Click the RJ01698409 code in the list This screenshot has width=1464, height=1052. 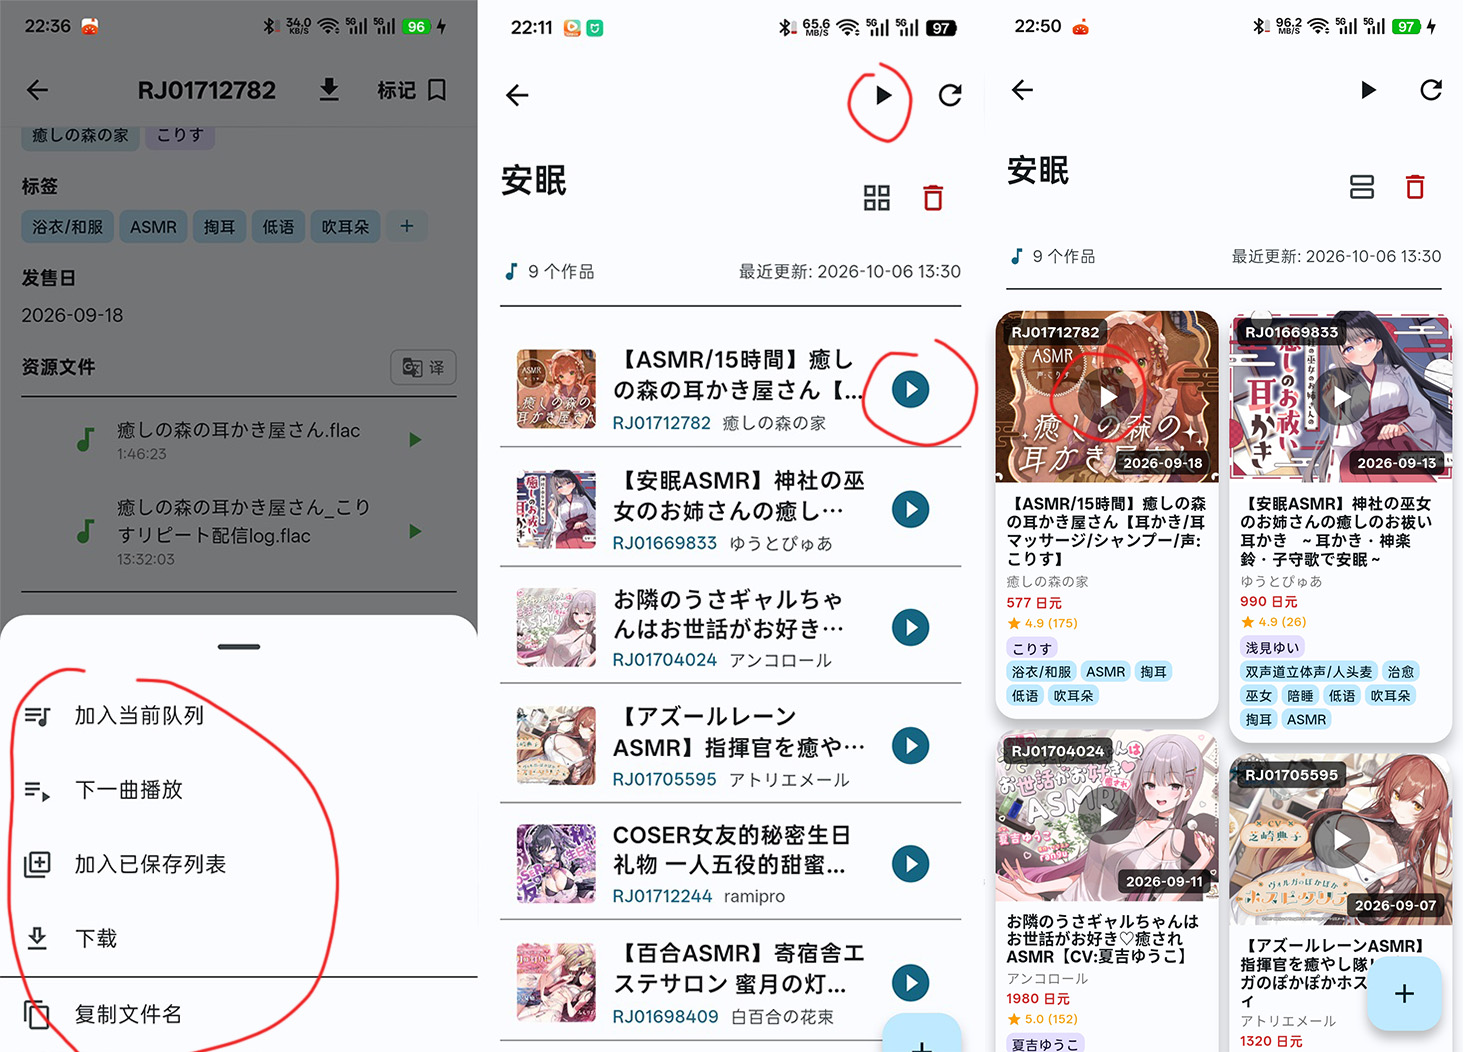coord(665,1016)
